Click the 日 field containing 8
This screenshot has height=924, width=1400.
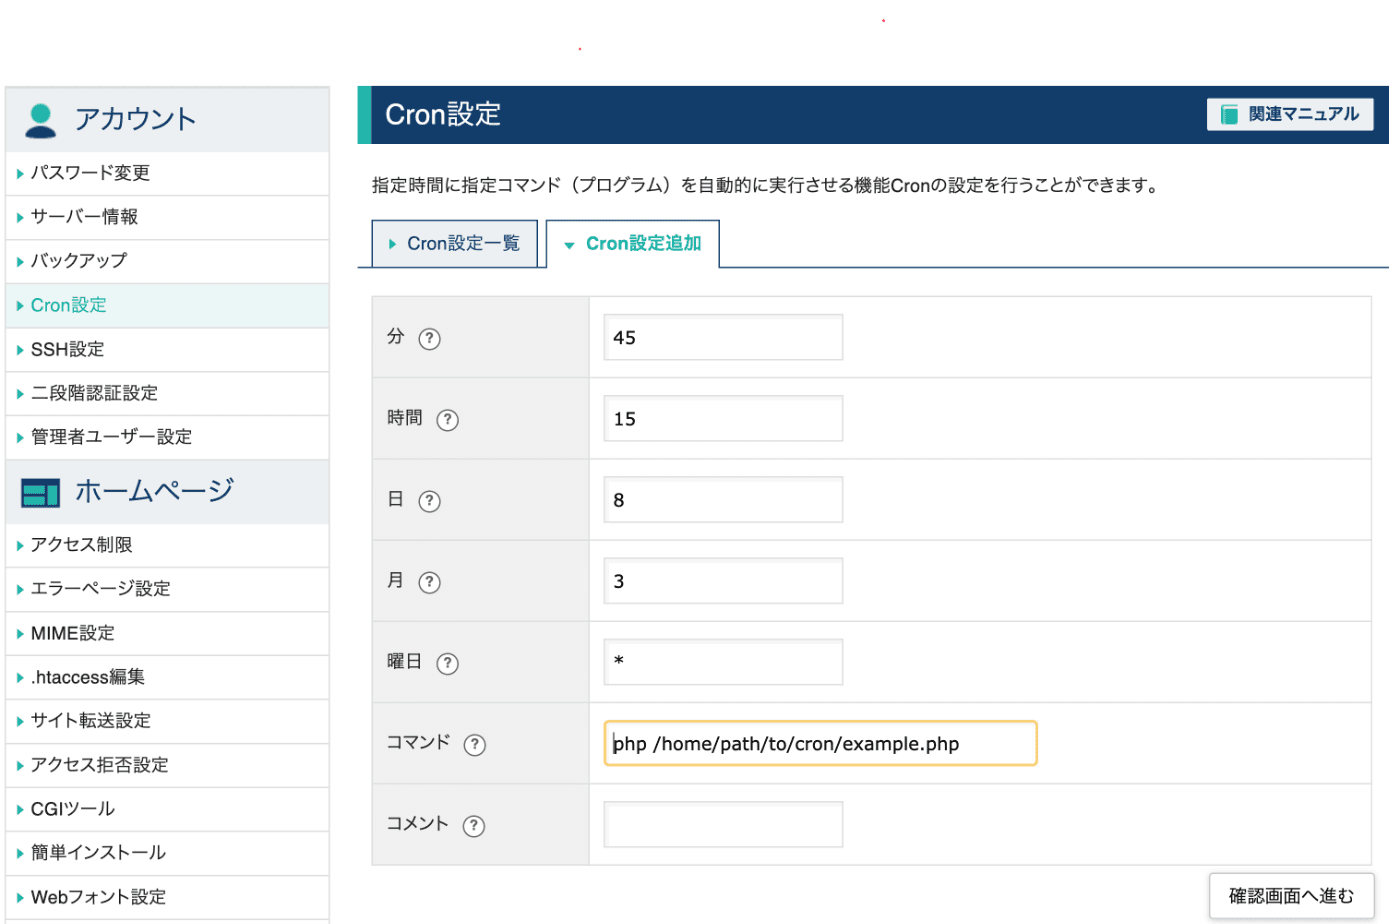click(723, 499)
